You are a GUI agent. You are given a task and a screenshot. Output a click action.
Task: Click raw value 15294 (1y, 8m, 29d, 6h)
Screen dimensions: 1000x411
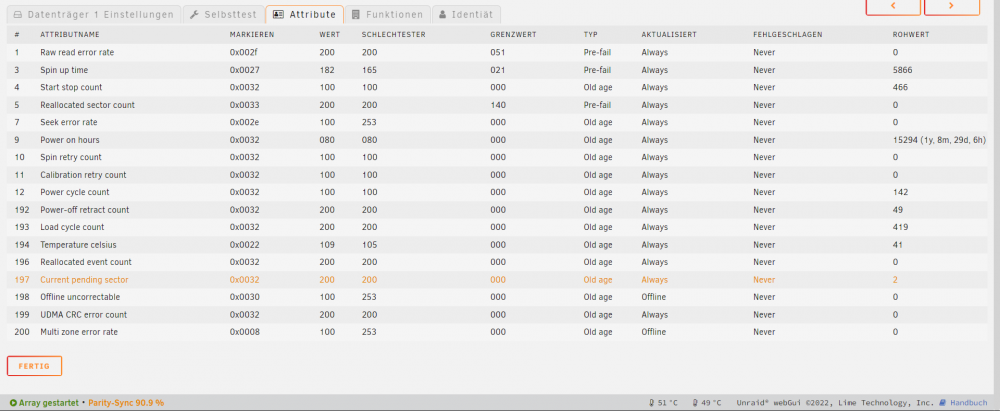click(939, 140)
